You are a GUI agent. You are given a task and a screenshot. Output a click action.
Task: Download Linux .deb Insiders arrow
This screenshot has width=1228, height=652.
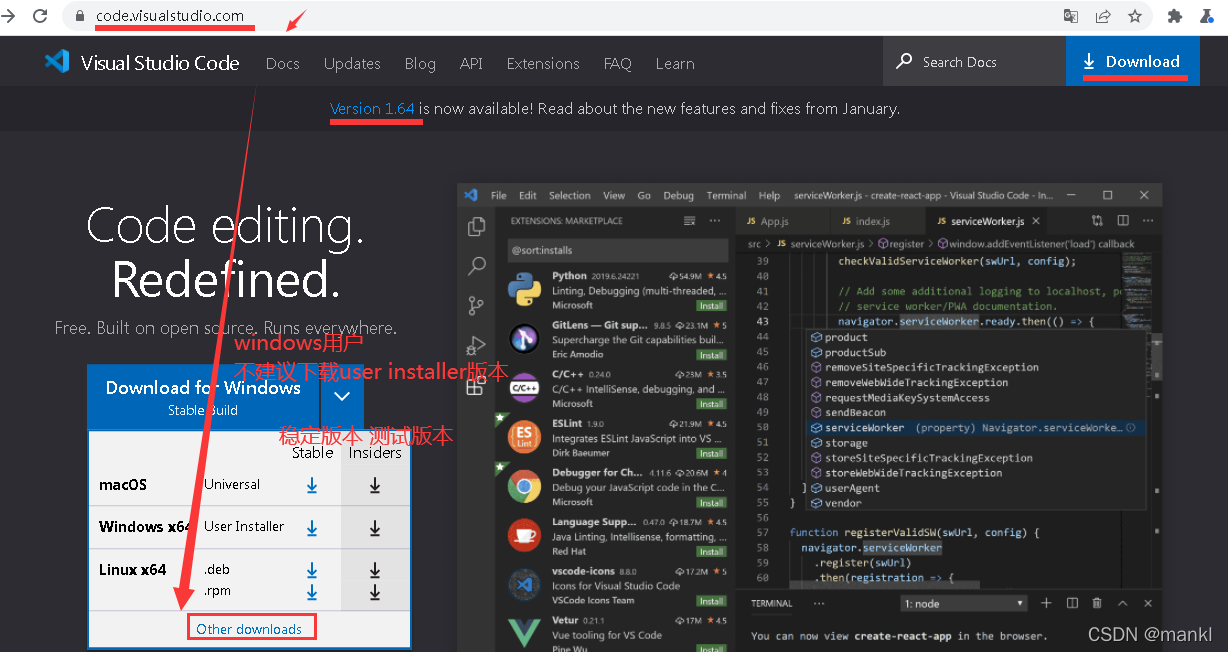tap(375, 570)
